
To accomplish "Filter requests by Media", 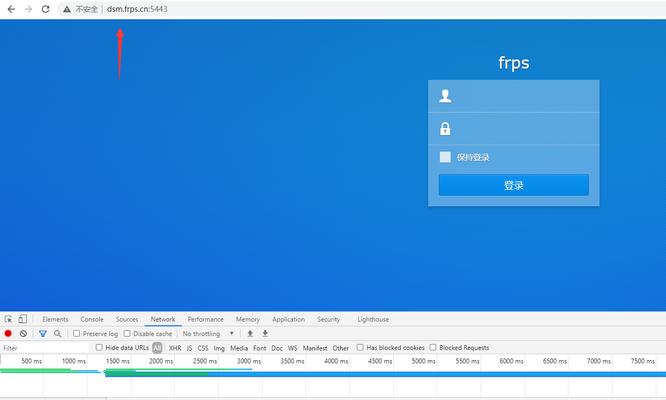I will pos(239,348).
